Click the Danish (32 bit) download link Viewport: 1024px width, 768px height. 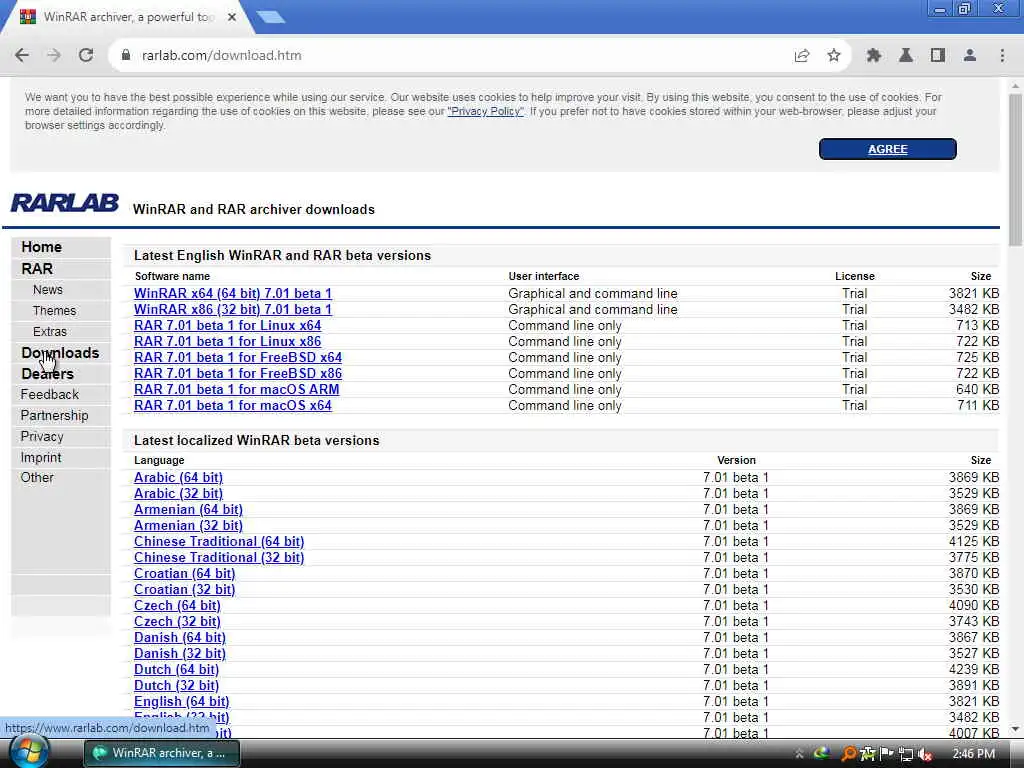click(180, 654)
